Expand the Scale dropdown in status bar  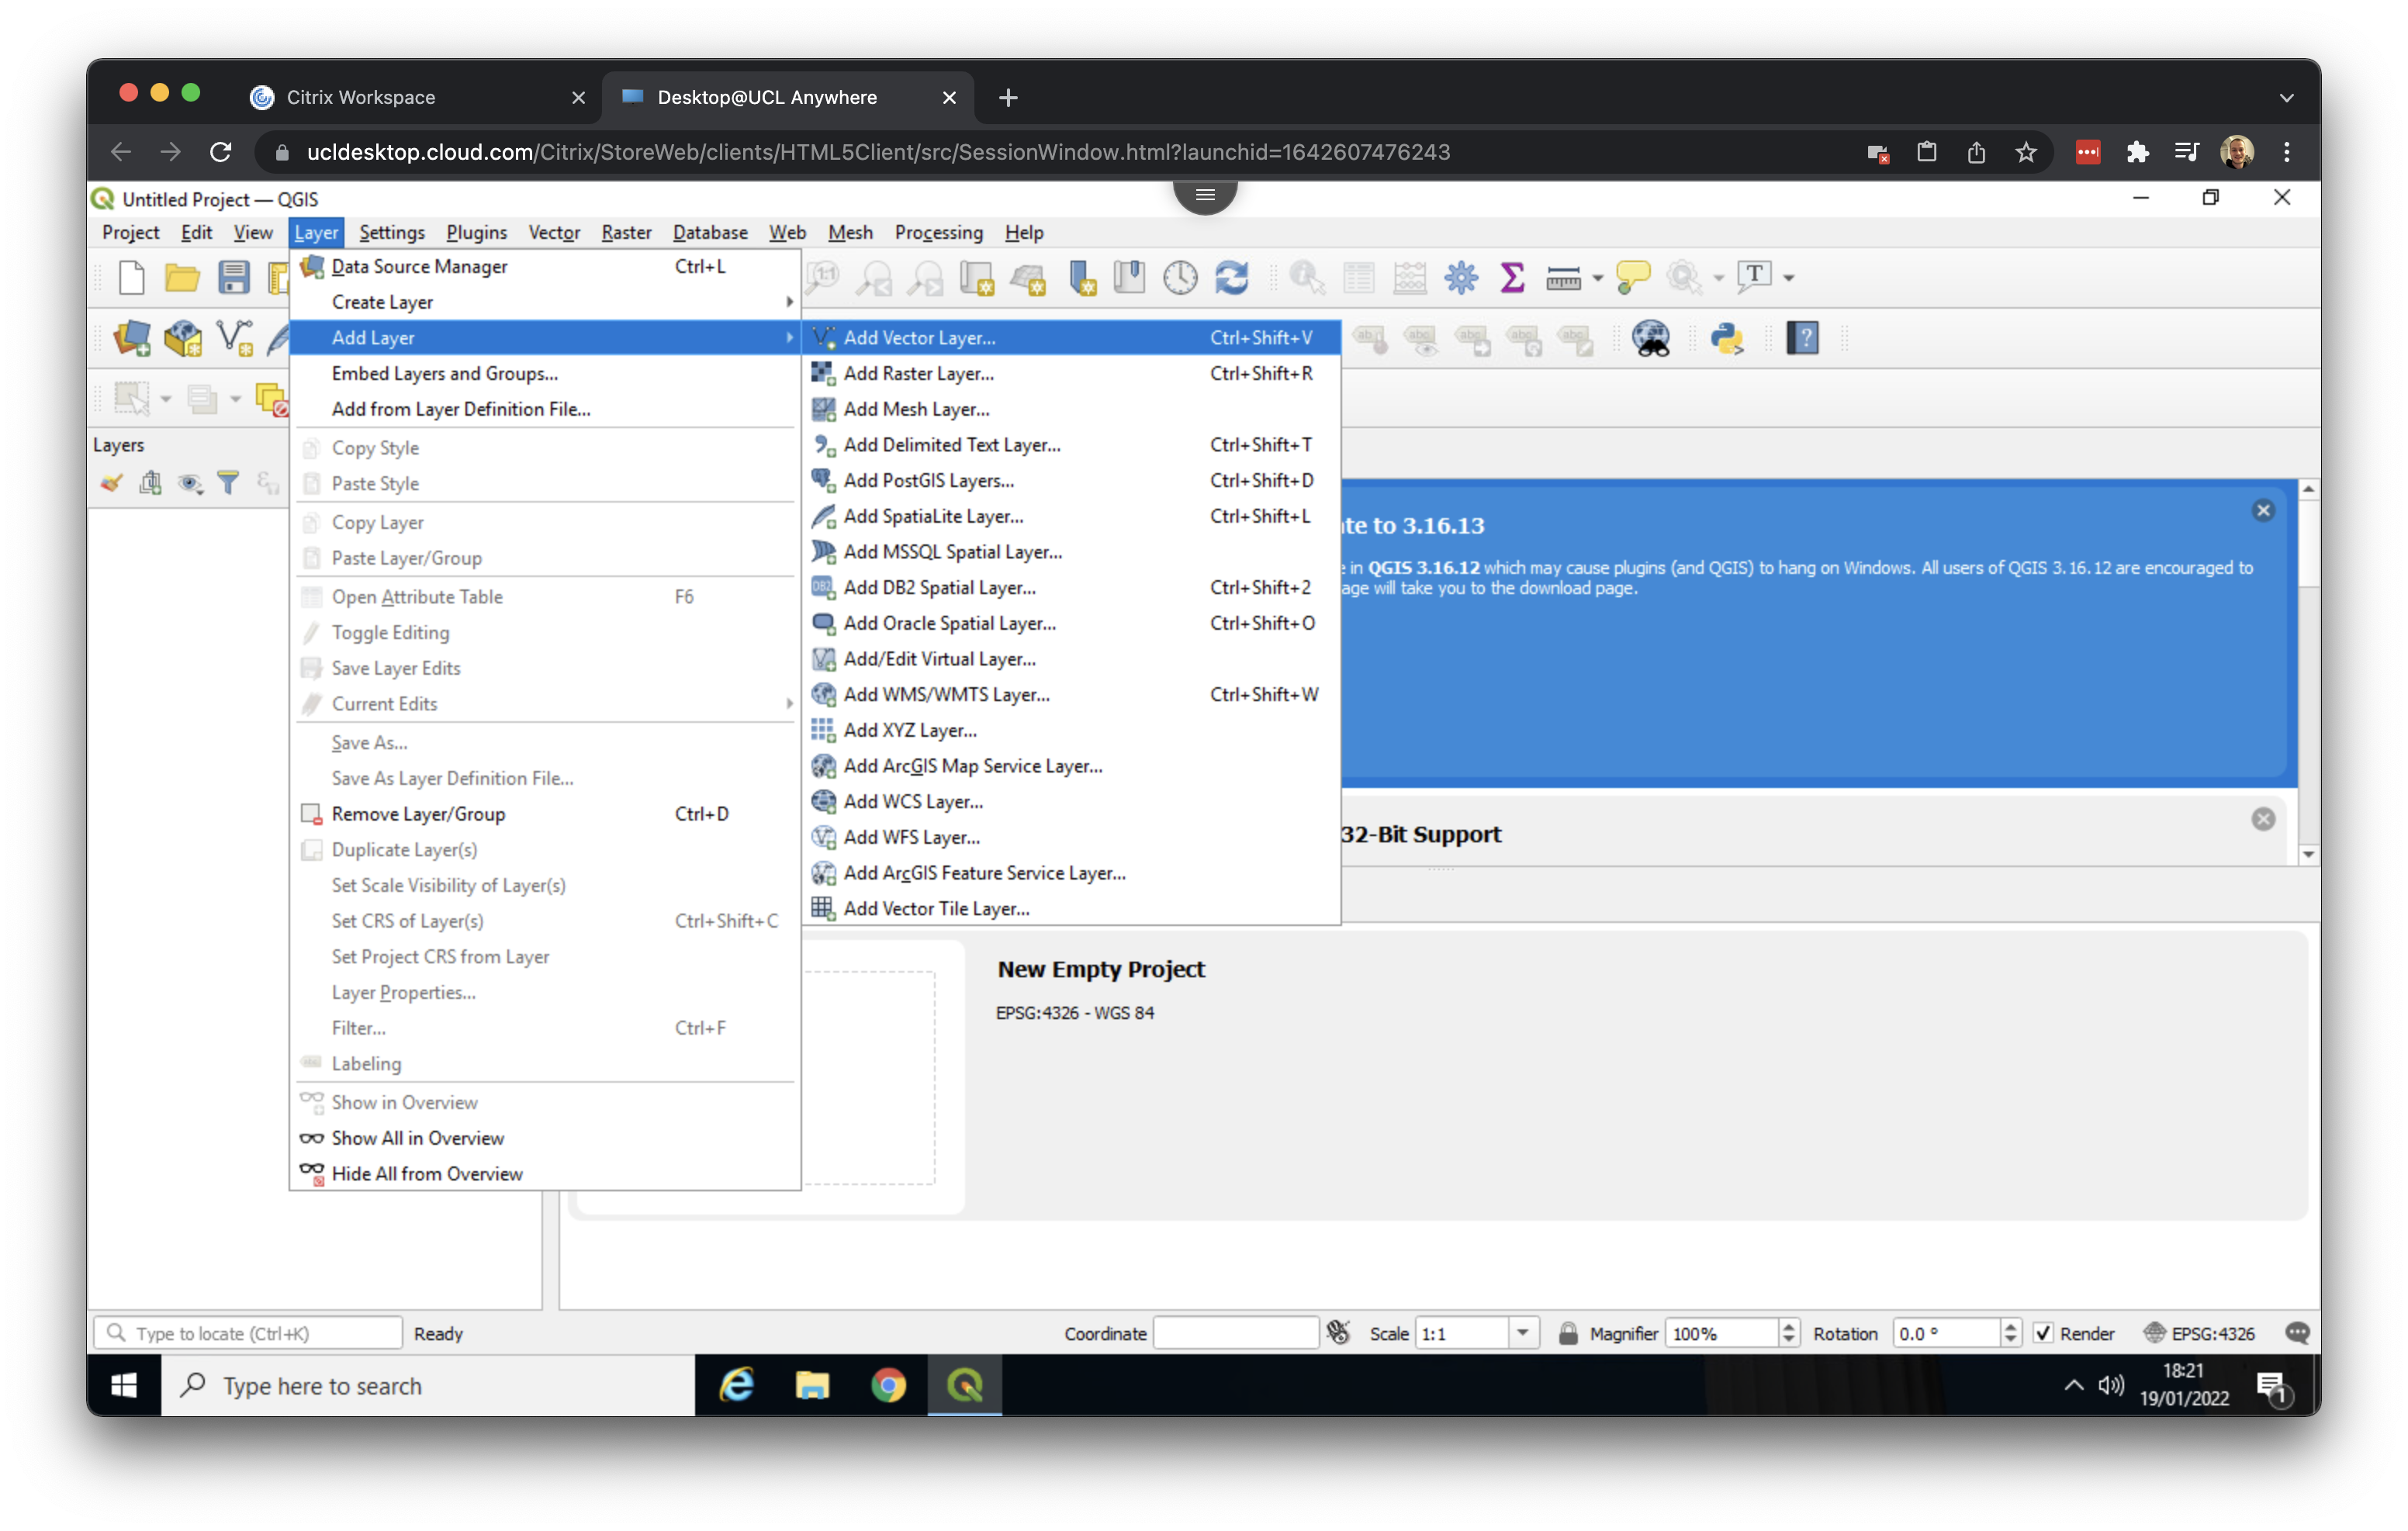click(x=1522, y=1333)
